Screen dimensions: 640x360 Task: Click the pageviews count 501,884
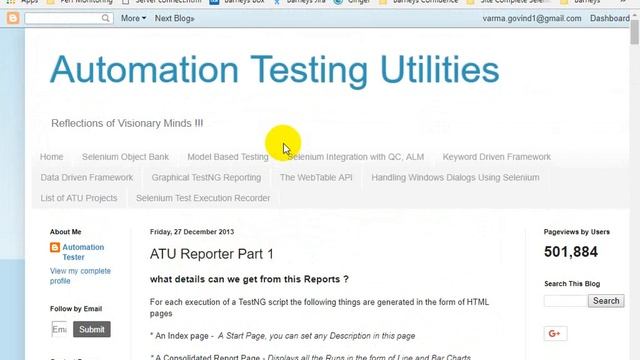point(571,252)
